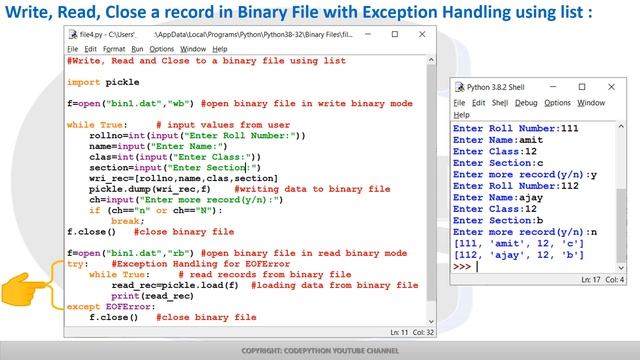Open Run menu in file4.py editor
The image size is (640, 360).
point(137,49)
